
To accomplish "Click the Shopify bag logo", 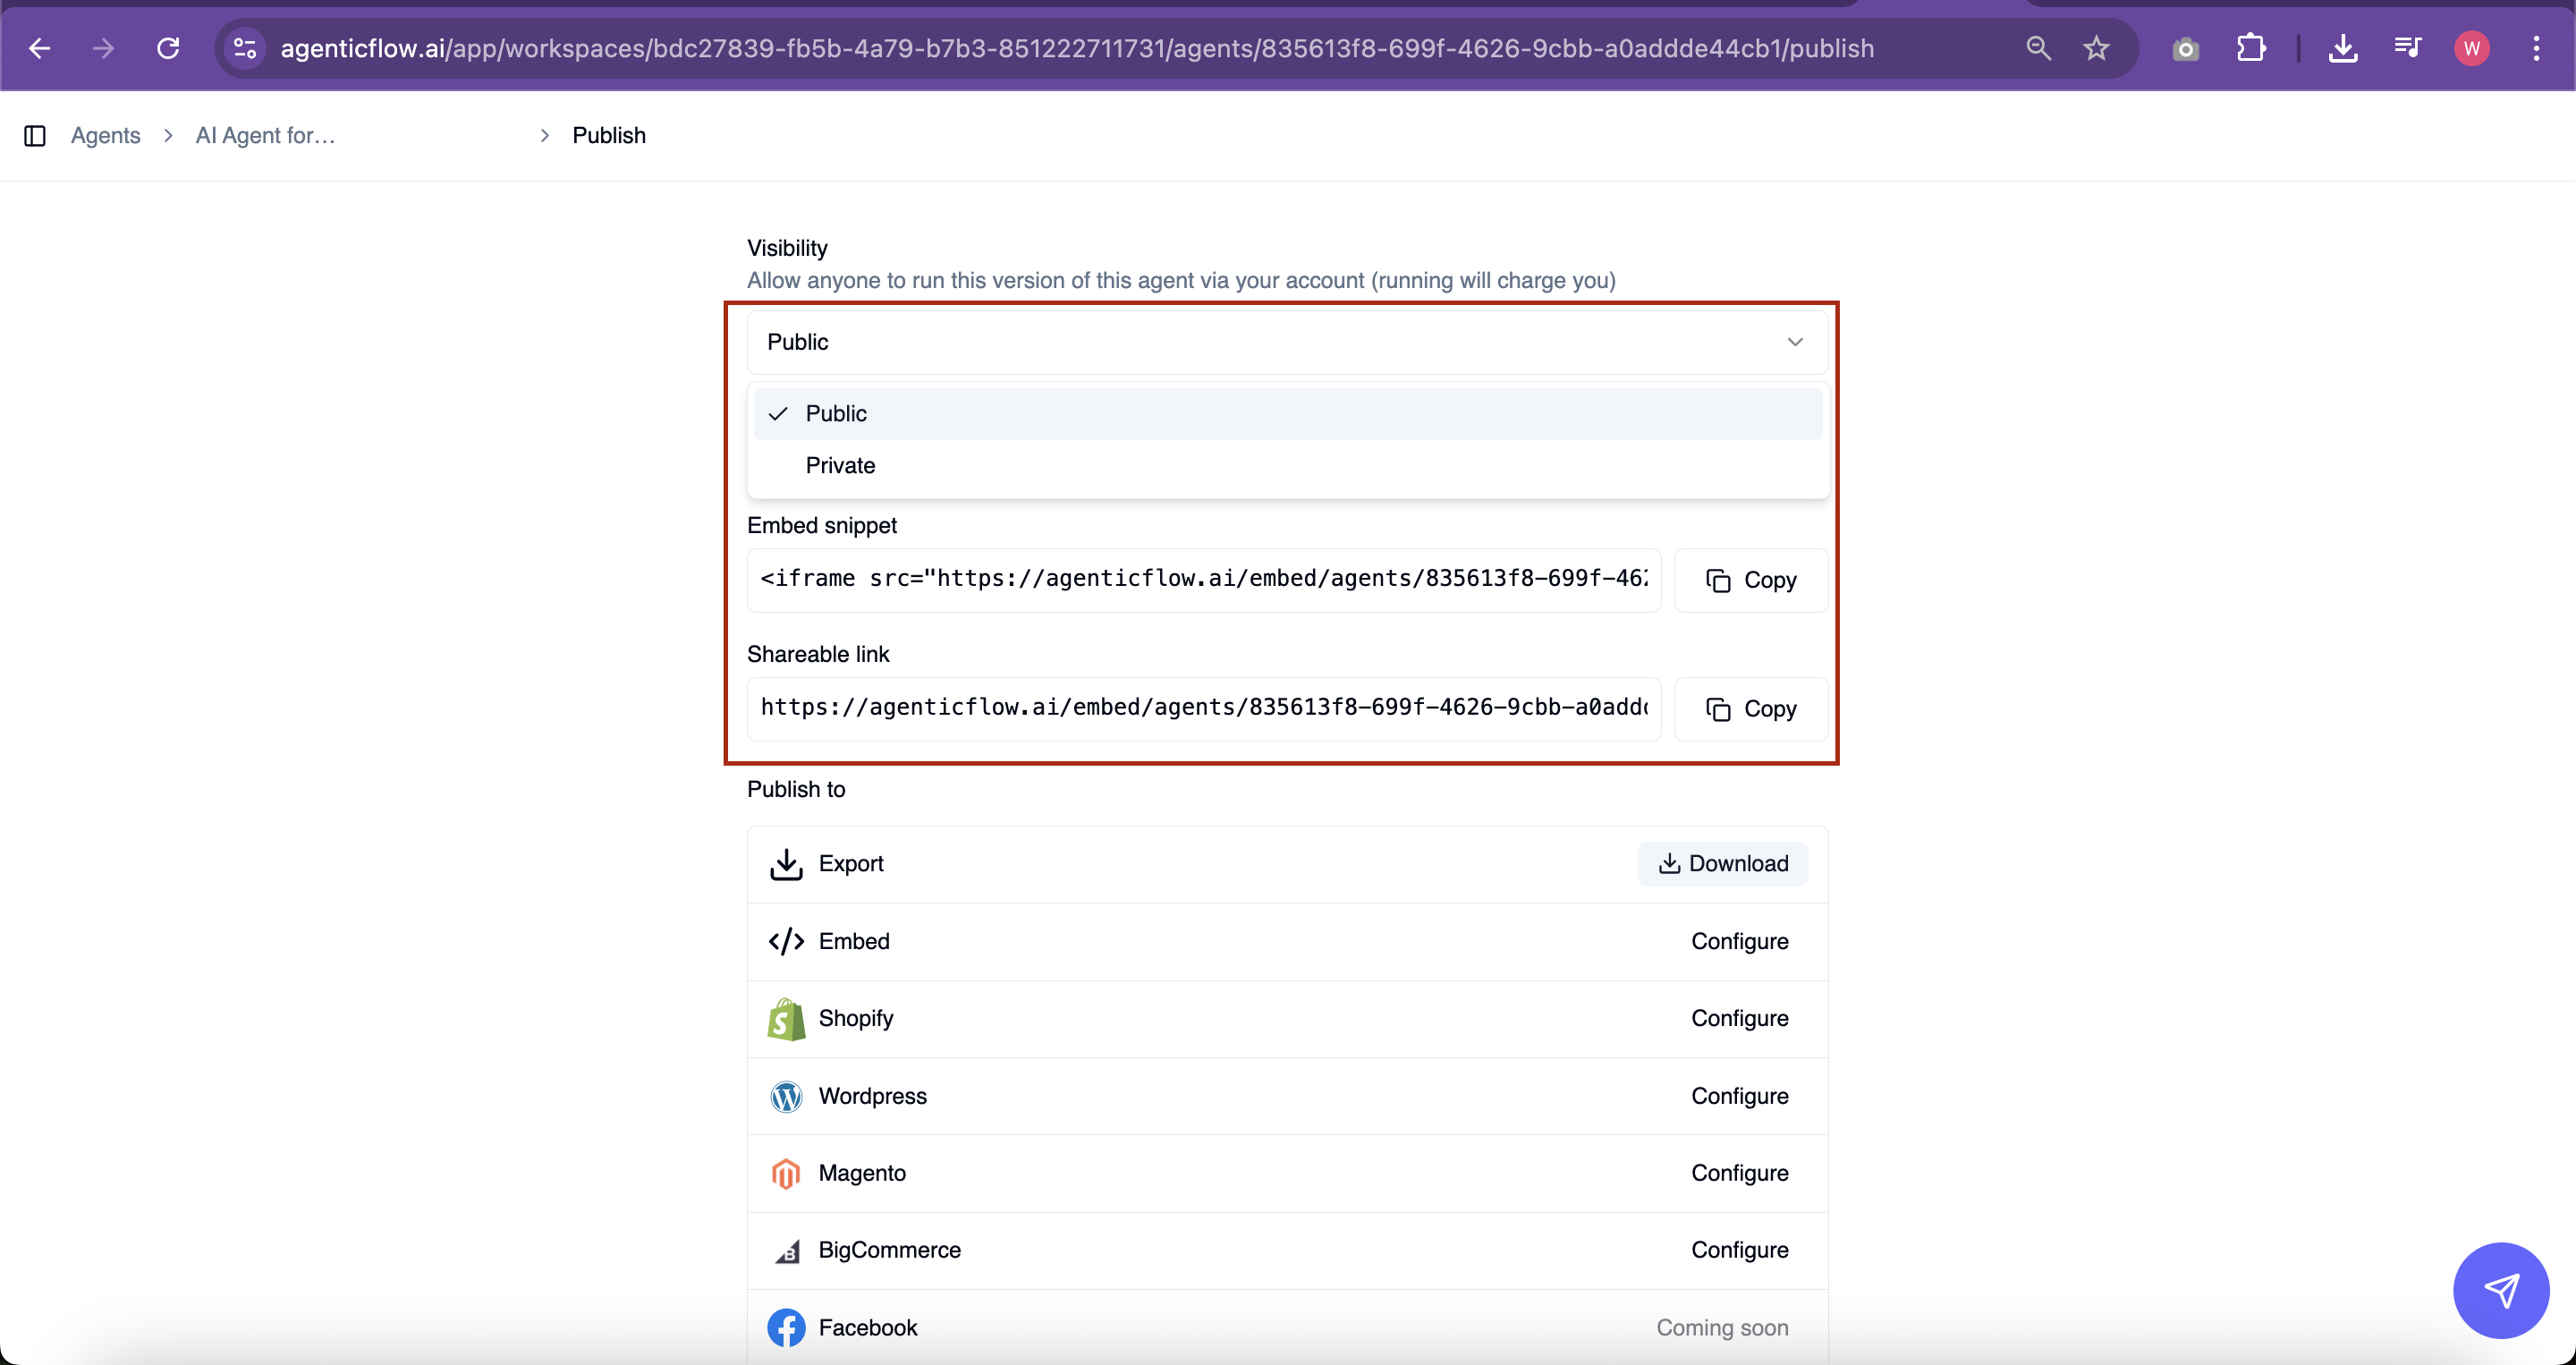I will coord(786,1019).
